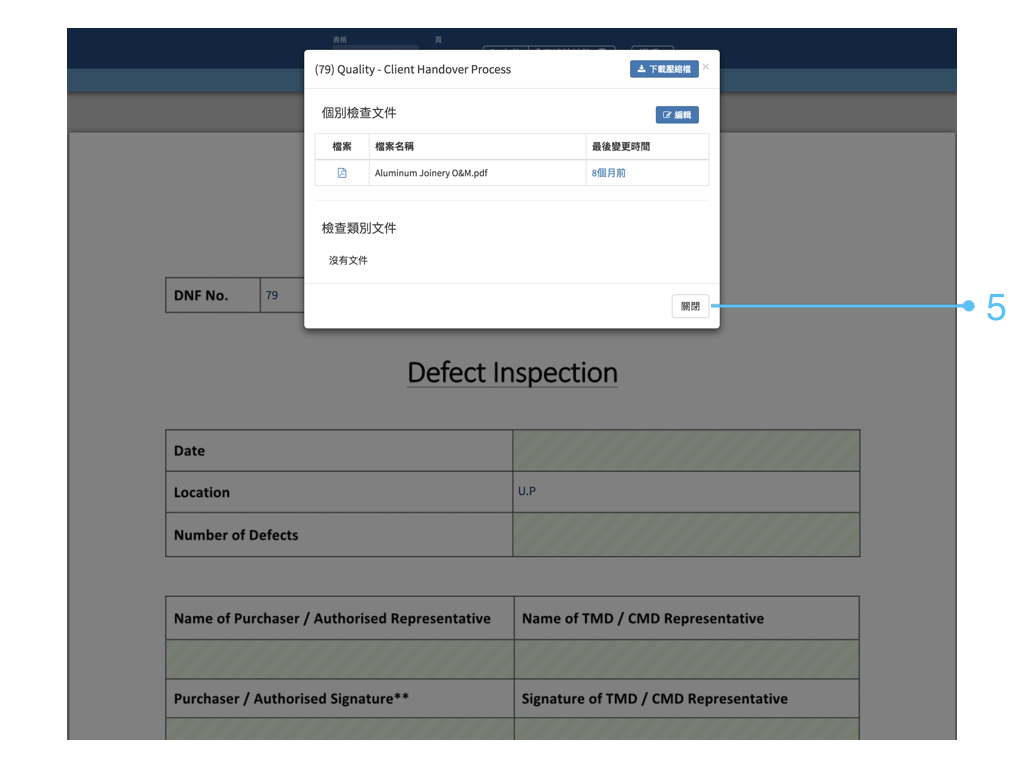Select the 檔案名稱 column header

tap(394, 147)
